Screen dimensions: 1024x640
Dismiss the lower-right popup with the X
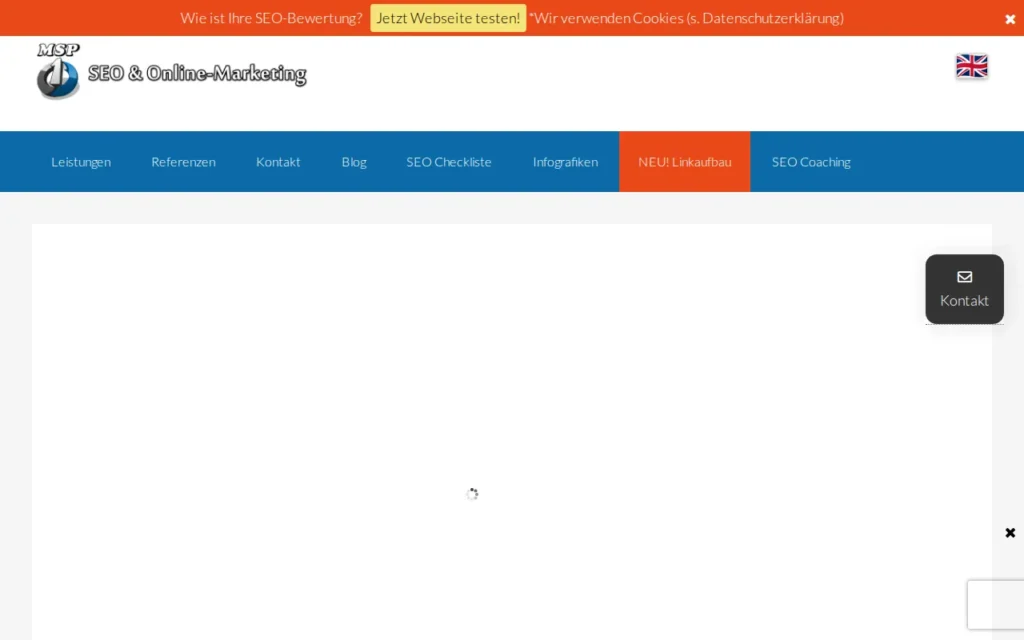(1010, 533)
